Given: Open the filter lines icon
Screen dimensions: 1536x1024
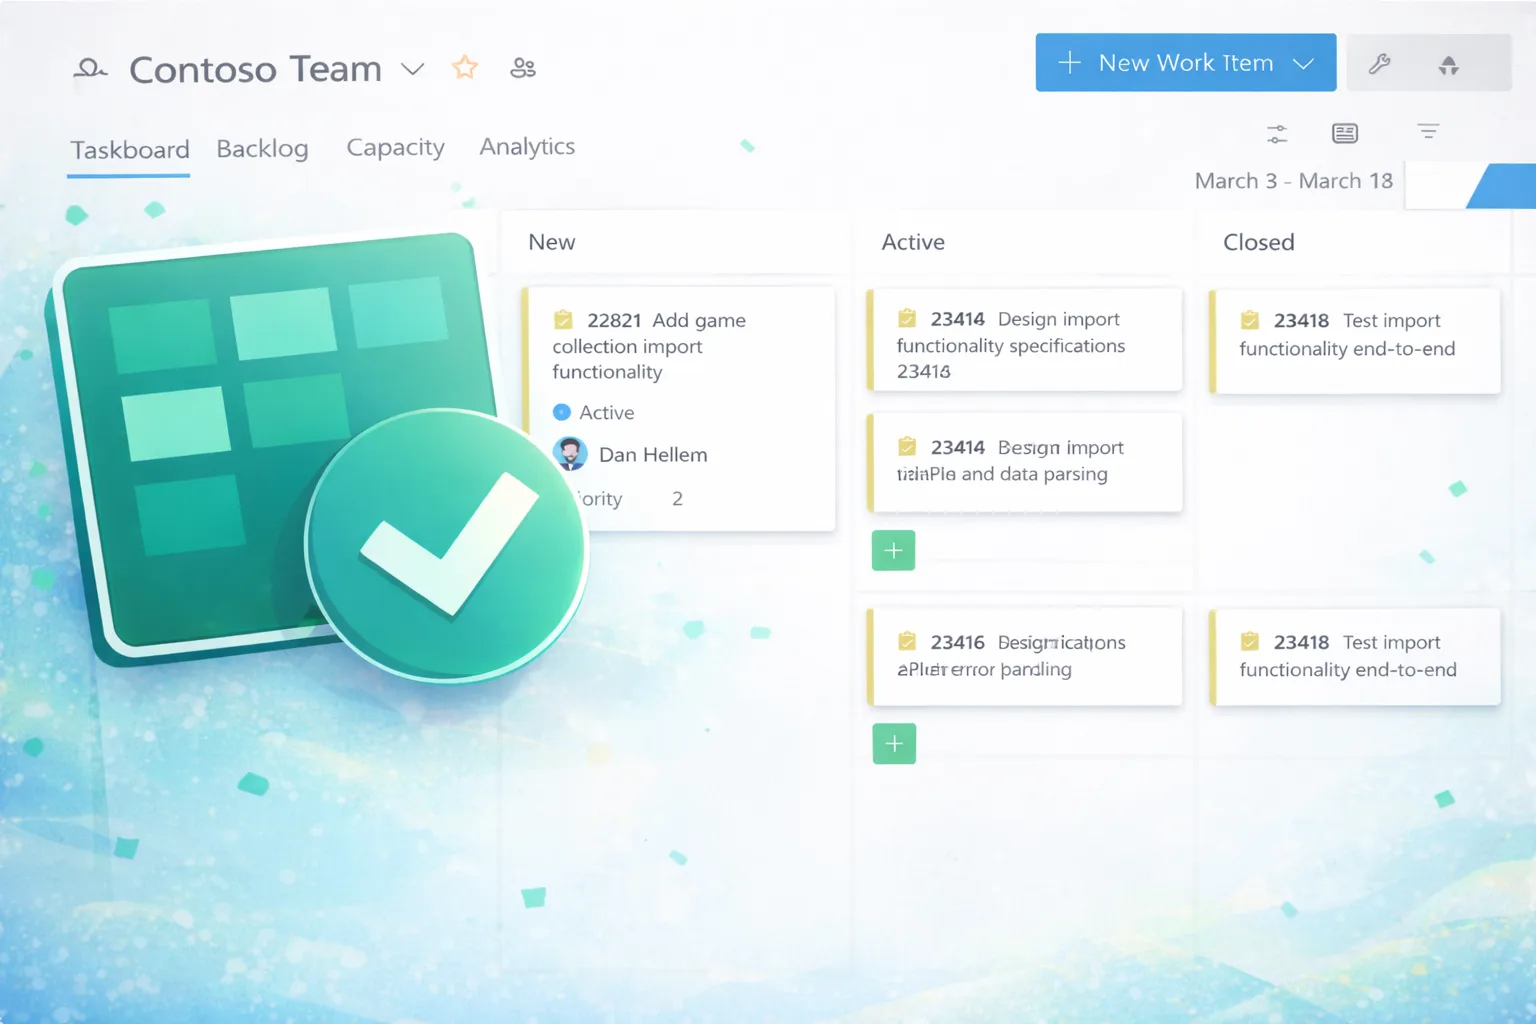Looking at the screenshot, I should (x=1428, y=132).
